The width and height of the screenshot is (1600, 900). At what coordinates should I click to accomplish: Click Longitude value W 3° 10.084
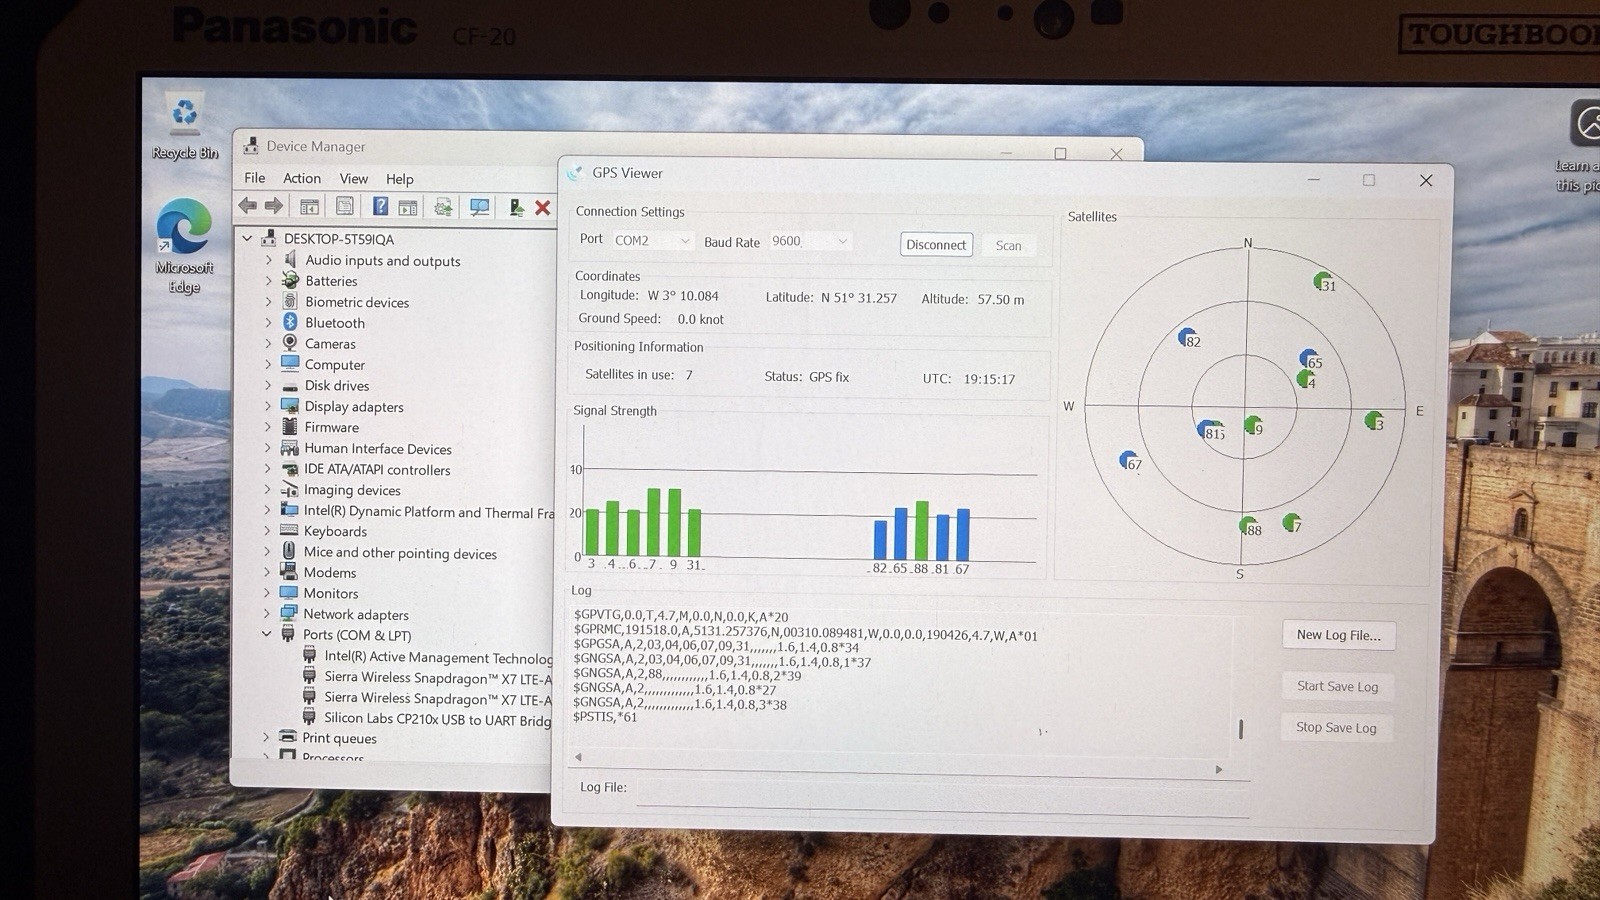coord(683,296)
